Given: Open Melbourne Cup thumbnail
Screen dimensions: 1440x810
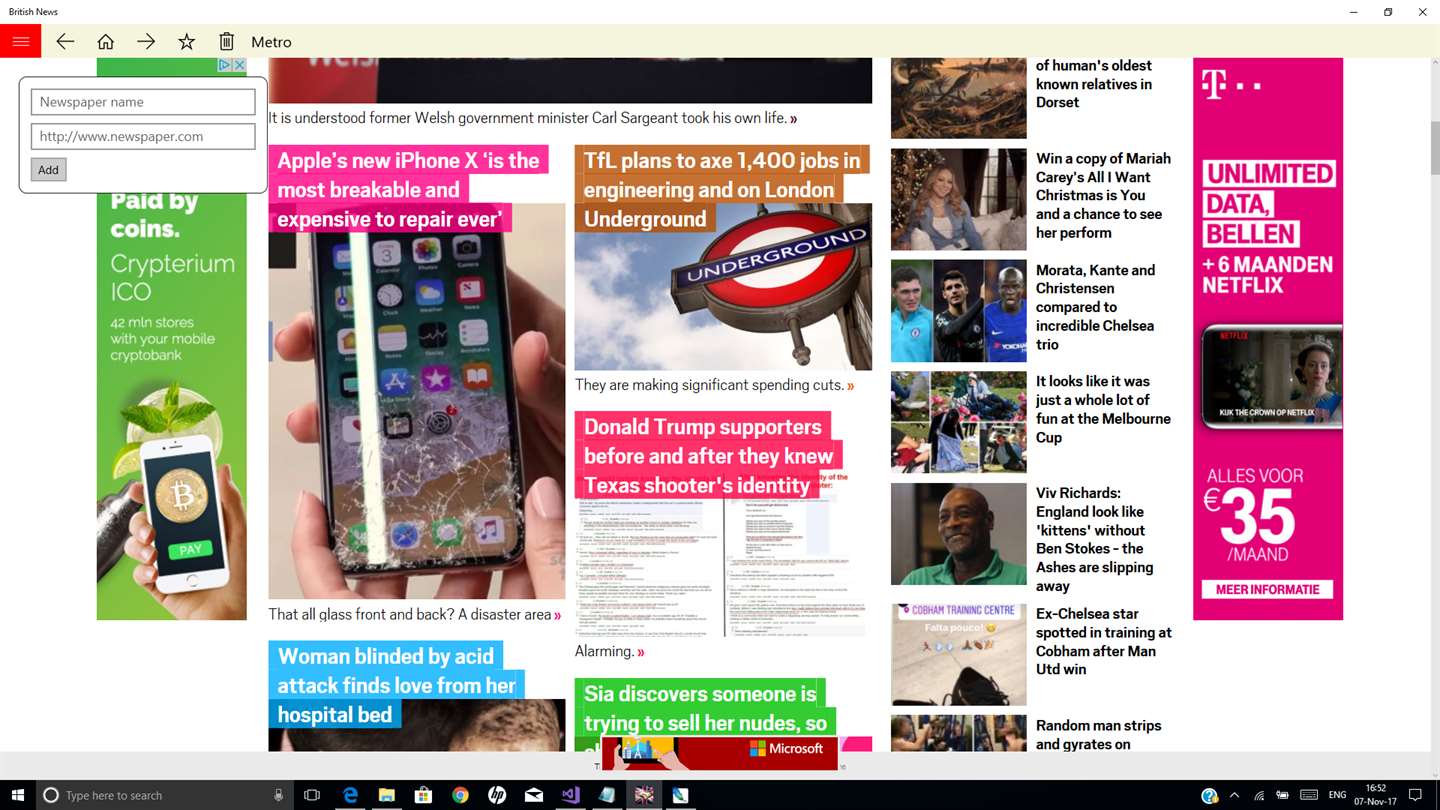Looking at the screenshot, I should click(958, 422).
